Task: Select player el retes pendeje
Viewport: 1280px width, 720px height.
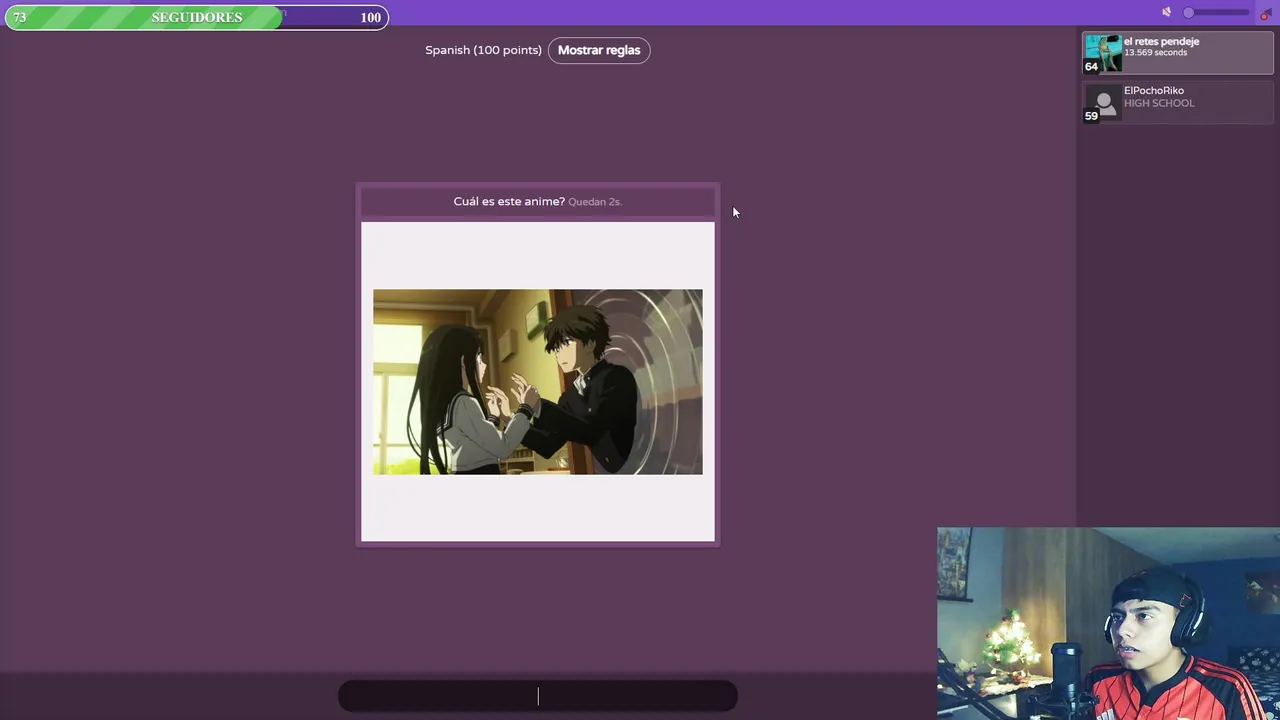Action: 1178,54
